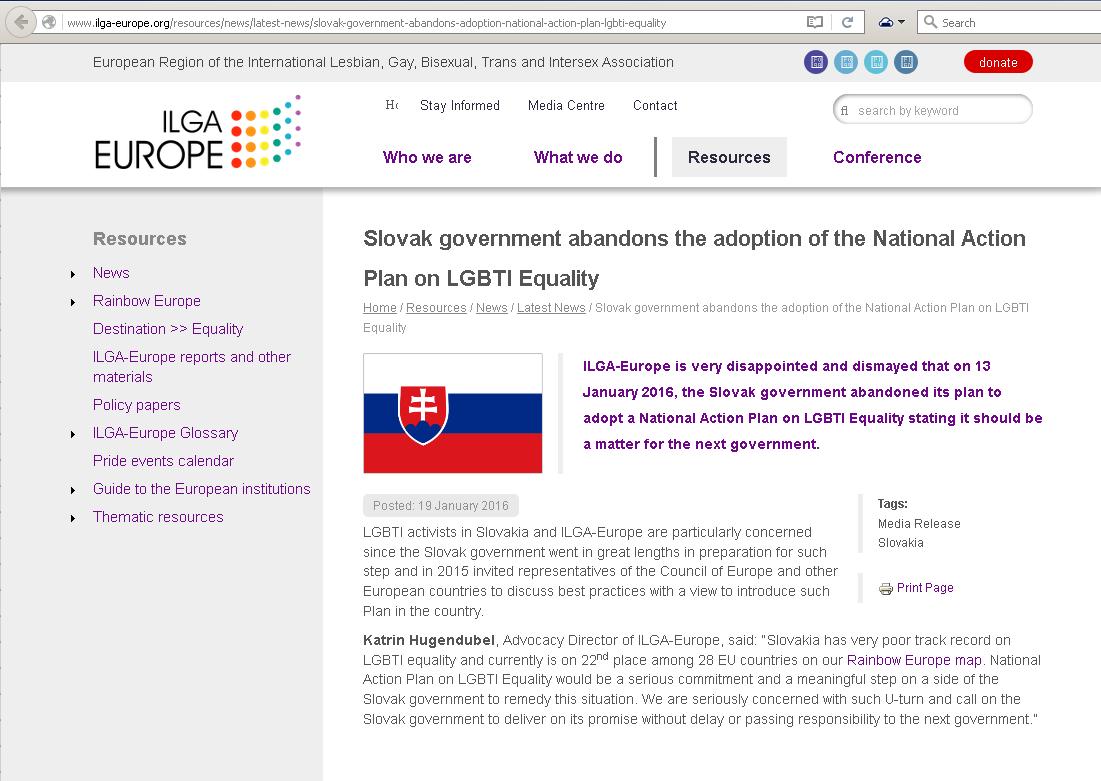Click the printer icon beside Print Page
The height and width of the screenshot is (781, 1101).
pyautogui.click(x=885, y=589)
